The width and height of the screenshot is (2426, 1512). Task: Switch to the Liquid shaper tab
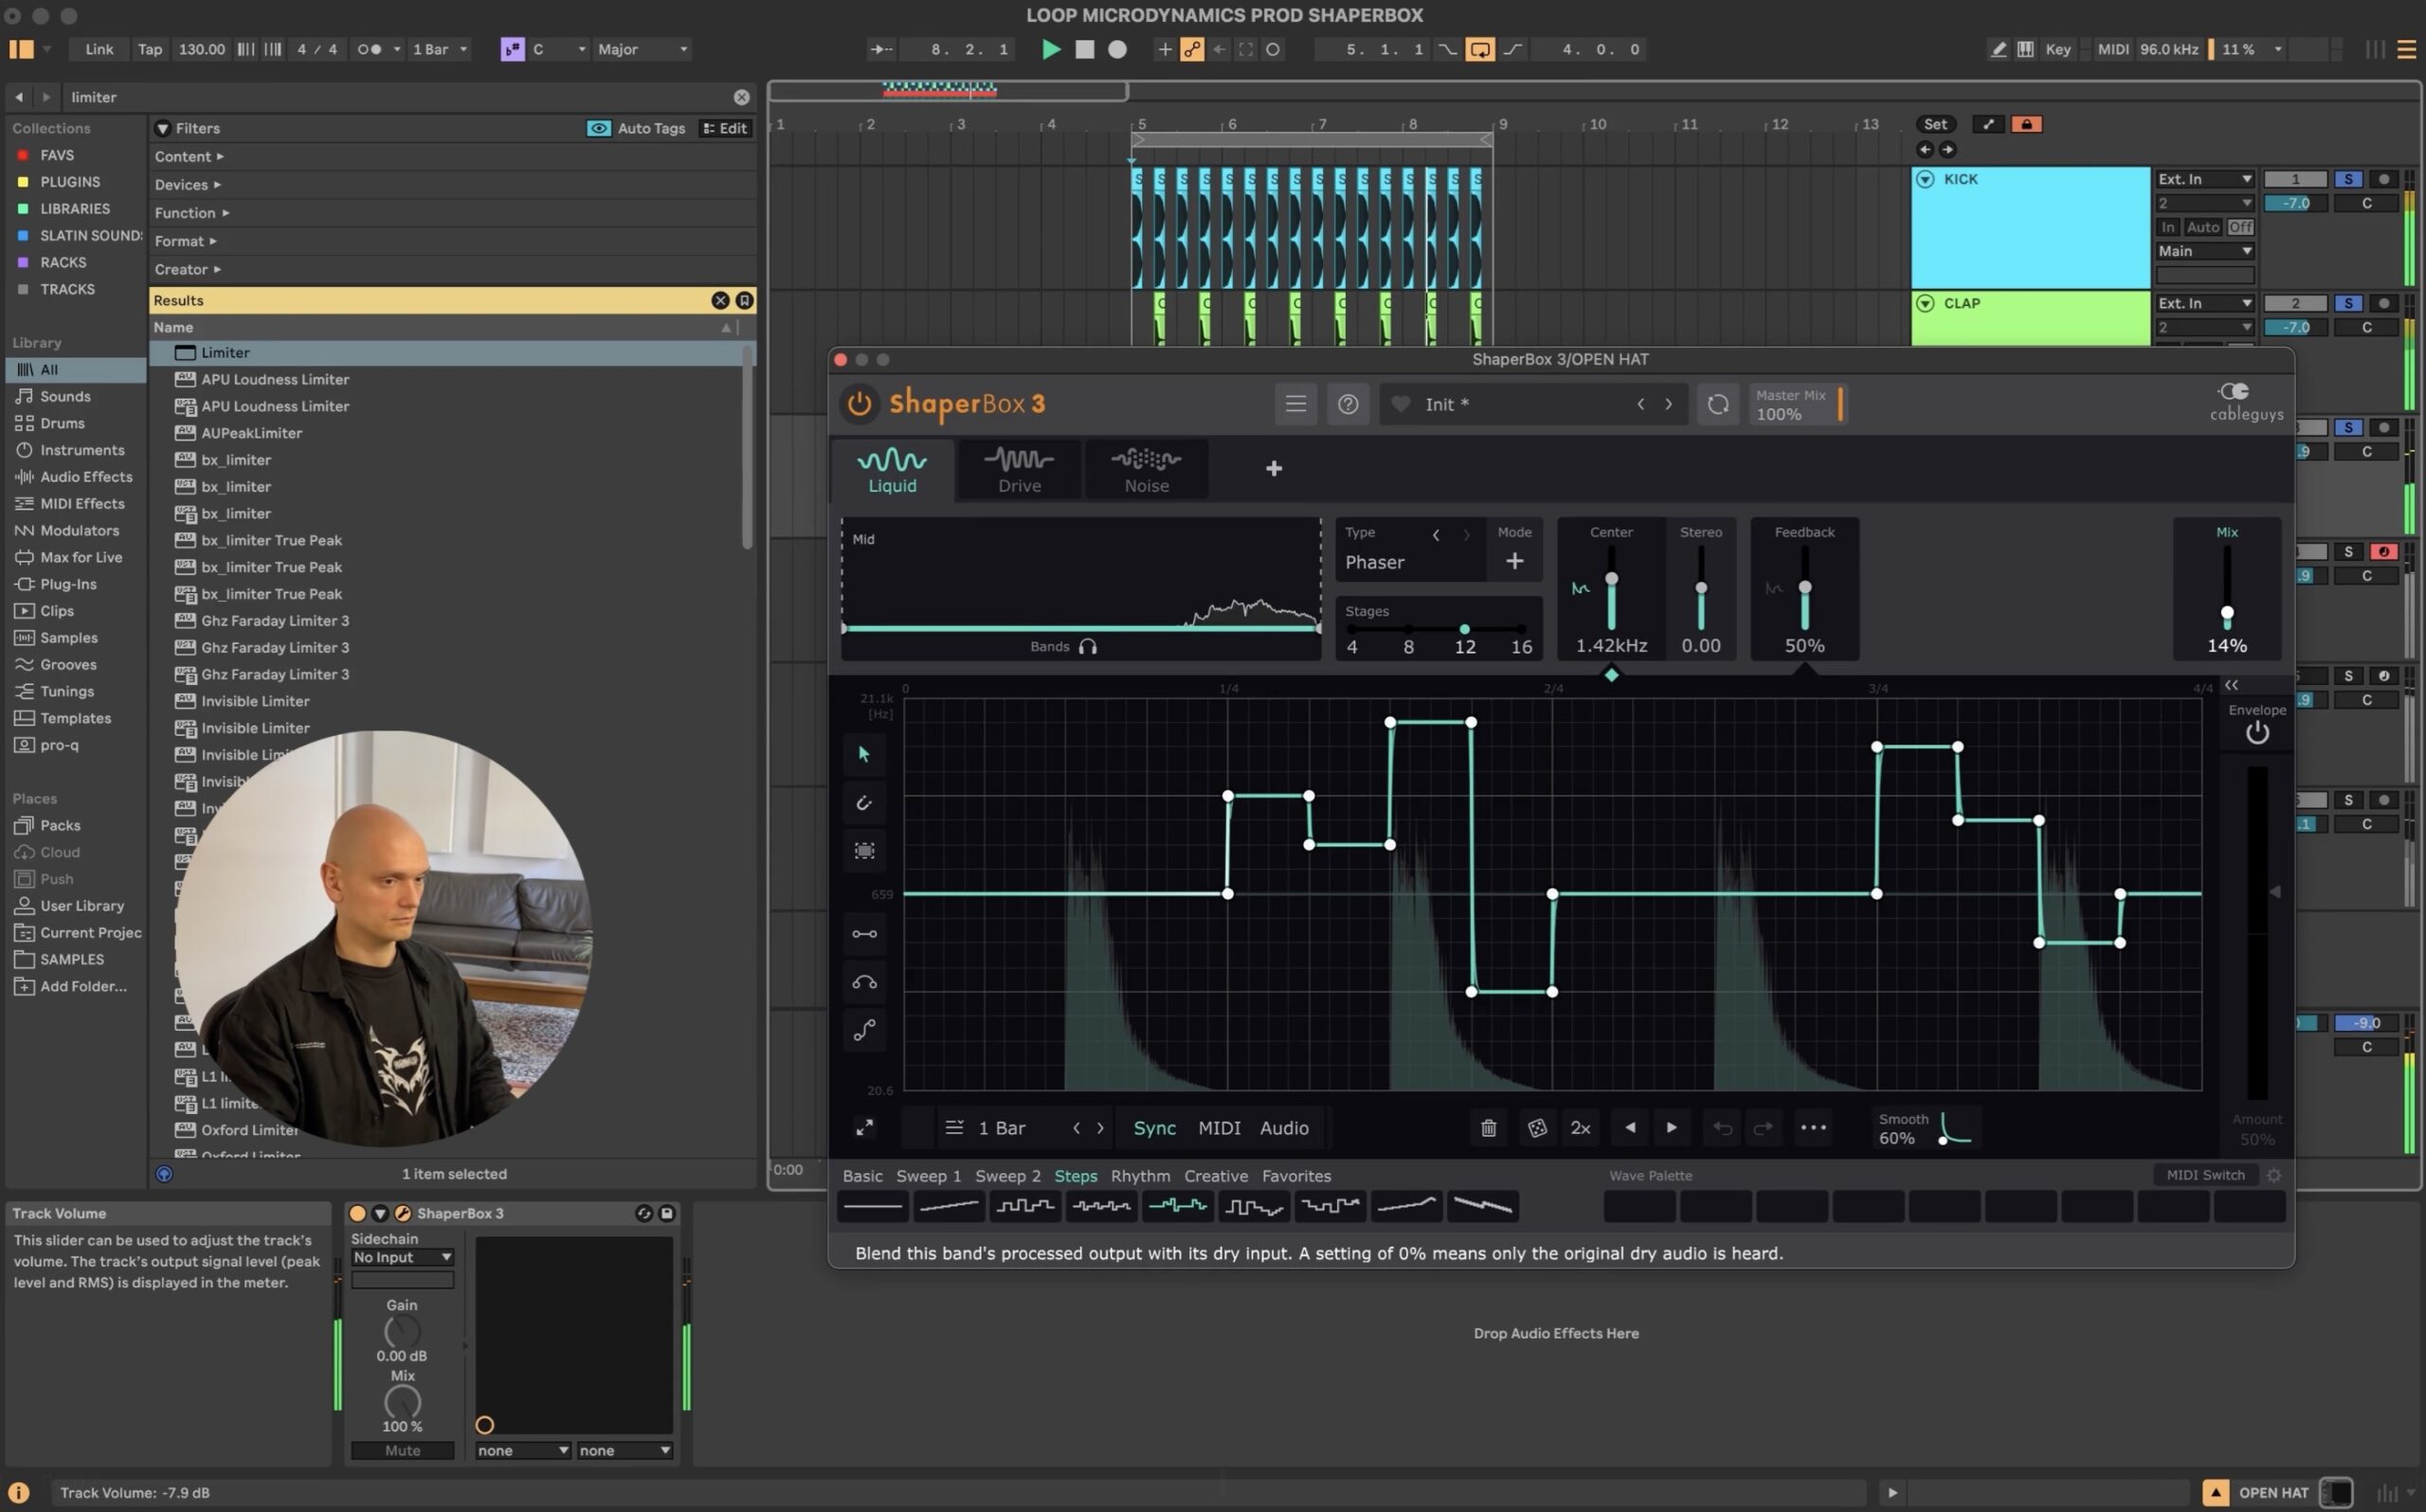[x=891, y=470]
